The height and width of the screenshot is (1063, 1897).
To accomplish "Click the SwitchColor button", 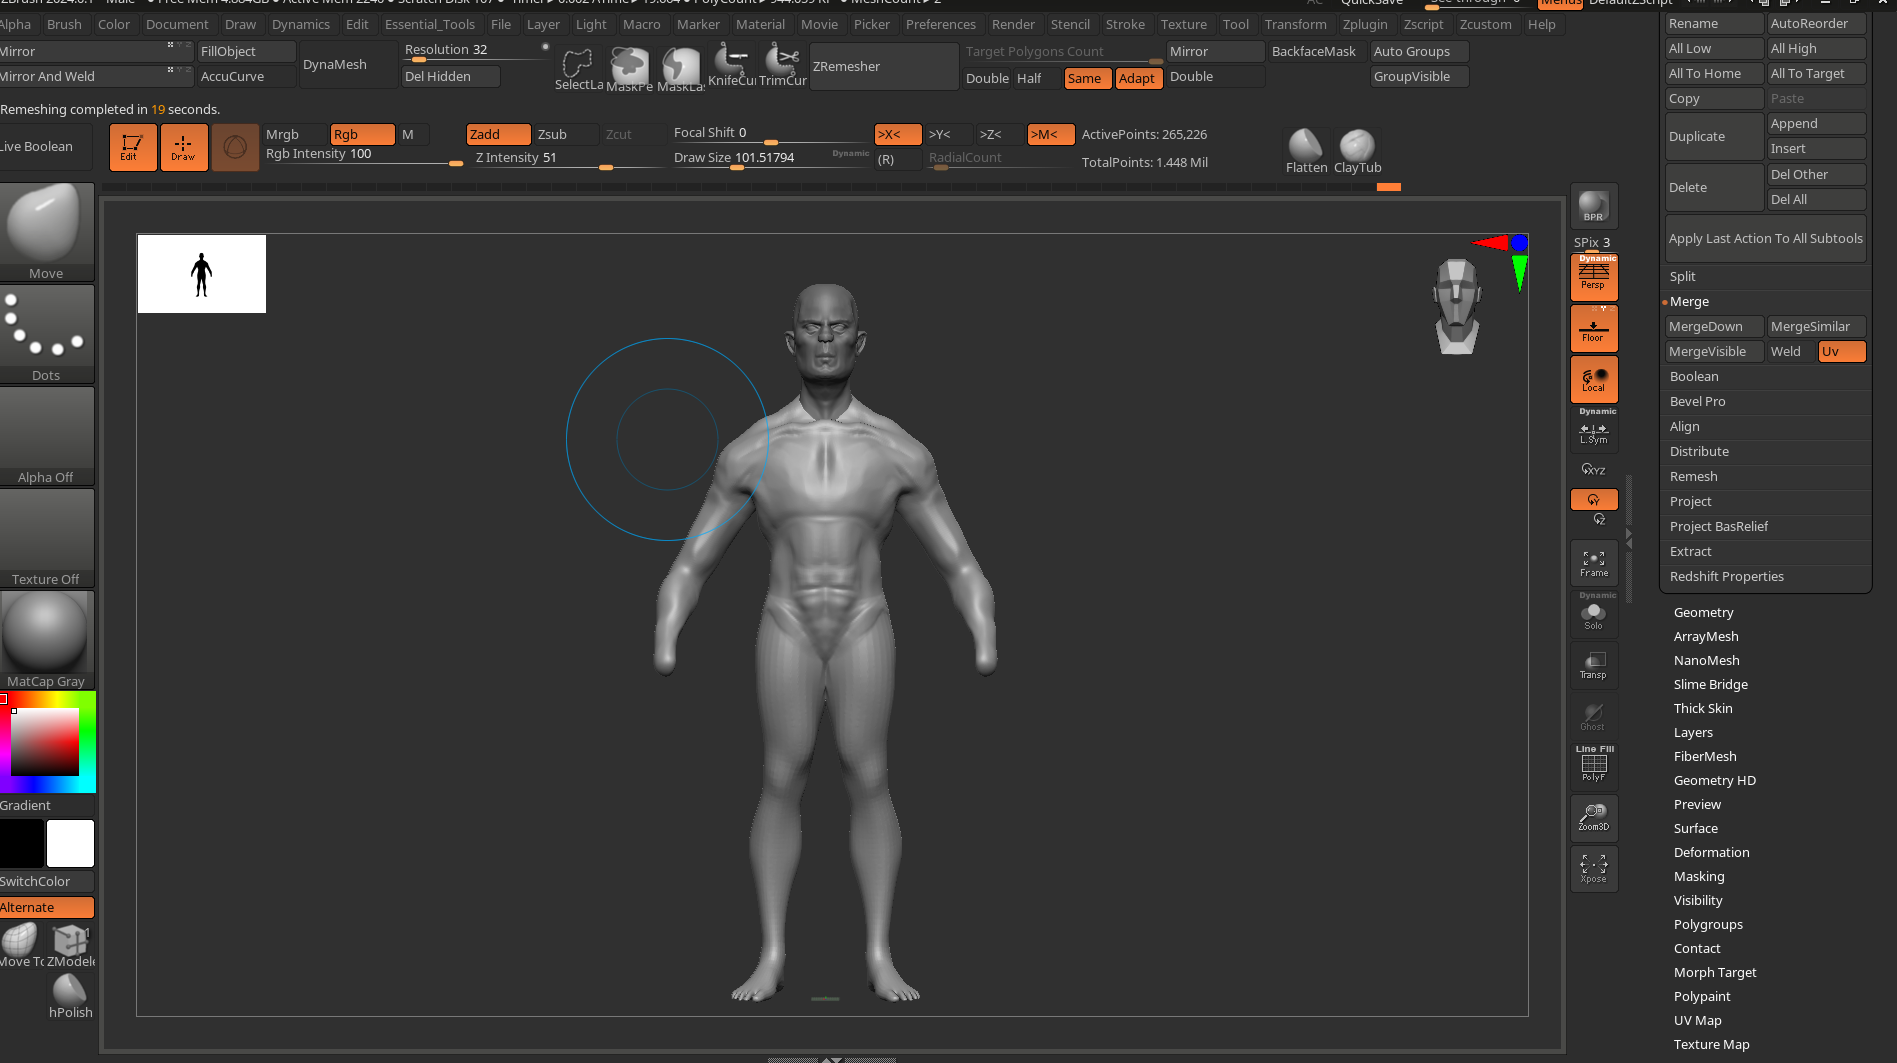I will click(x=46, y=882).
